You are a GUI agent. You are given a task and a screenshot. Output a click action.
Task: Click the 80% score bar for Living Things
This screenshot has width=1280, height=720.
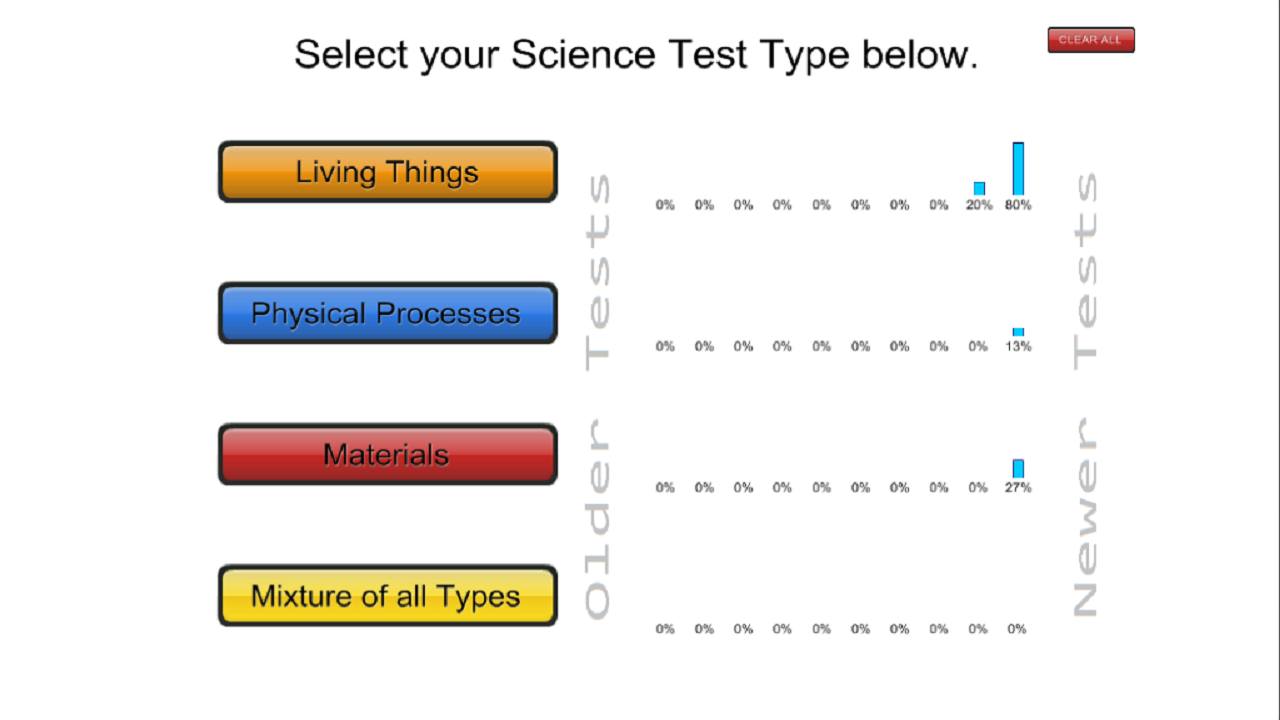(1018, 168)
